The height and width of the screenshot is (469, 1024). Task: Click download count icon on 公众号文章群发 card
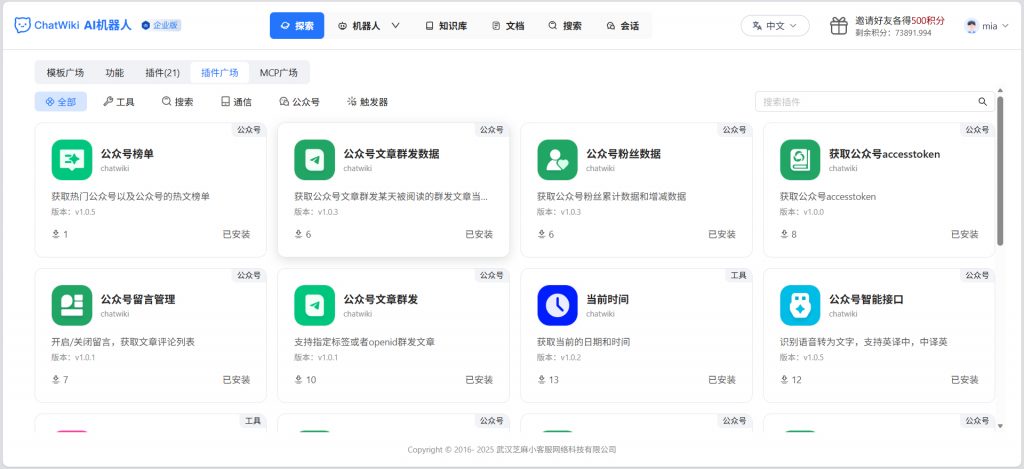298,380
